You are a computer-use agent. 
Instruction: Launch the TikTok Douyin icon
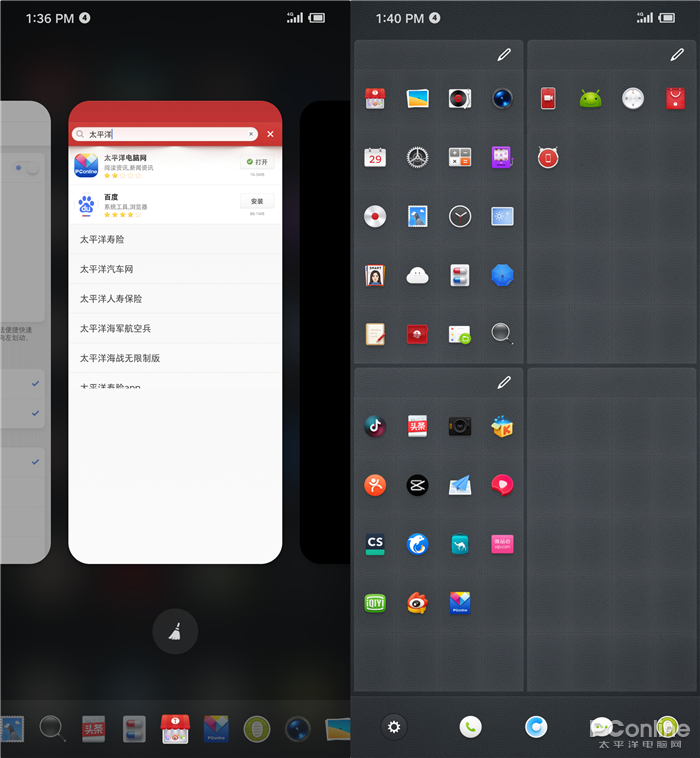click(x=375, y=426)
